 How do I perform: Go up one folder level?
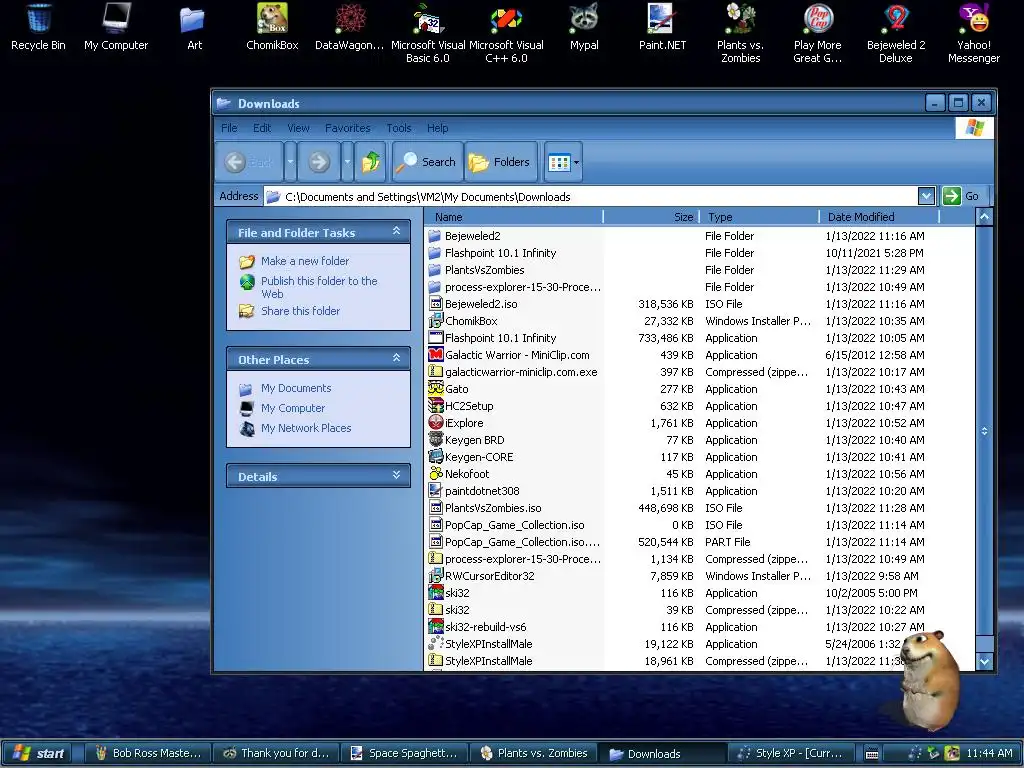point(371,162)
